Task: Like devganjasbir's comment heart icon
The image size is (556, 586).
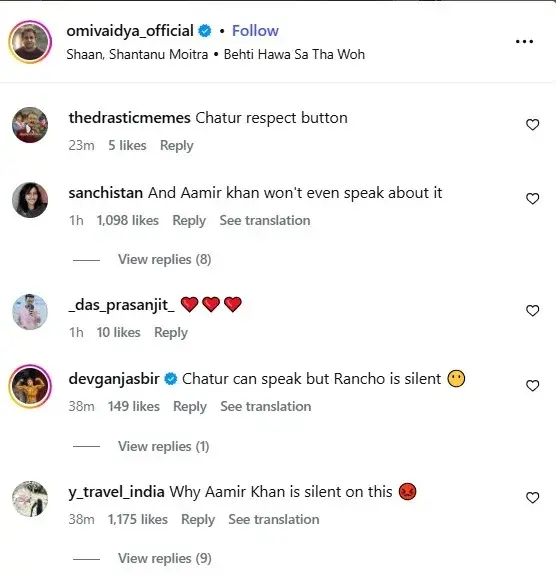Action: click(532, 385)
